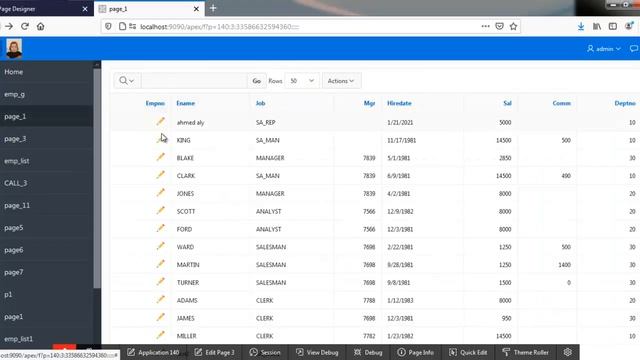Open the admin user dropdown
The image size is (640, 360).
pyautogui.click(x=604, y=49)
